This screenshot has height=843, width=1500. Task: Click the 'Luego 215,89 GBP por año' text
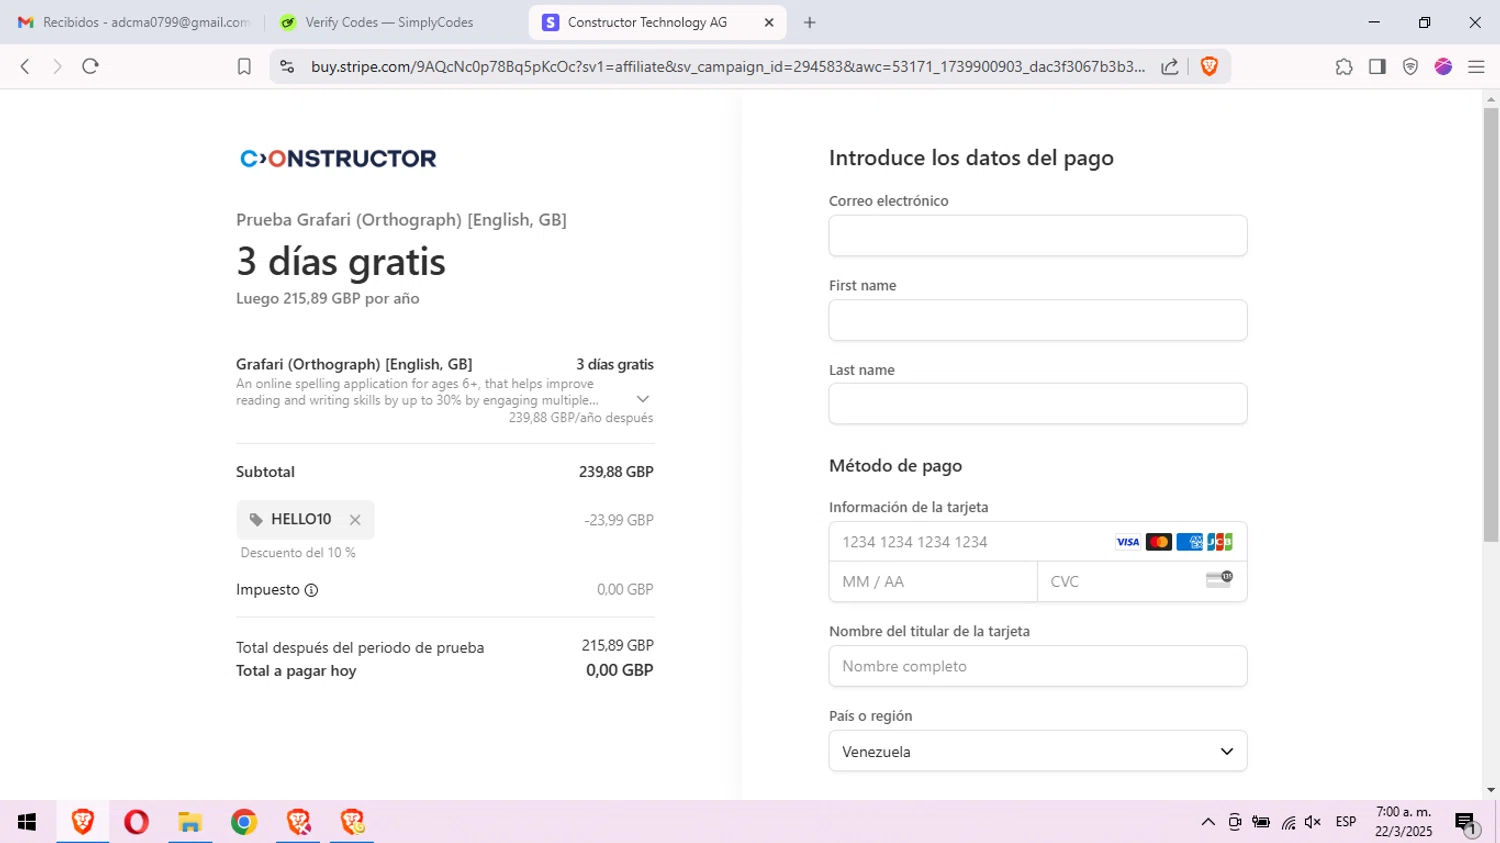click(x=328, y=298)
